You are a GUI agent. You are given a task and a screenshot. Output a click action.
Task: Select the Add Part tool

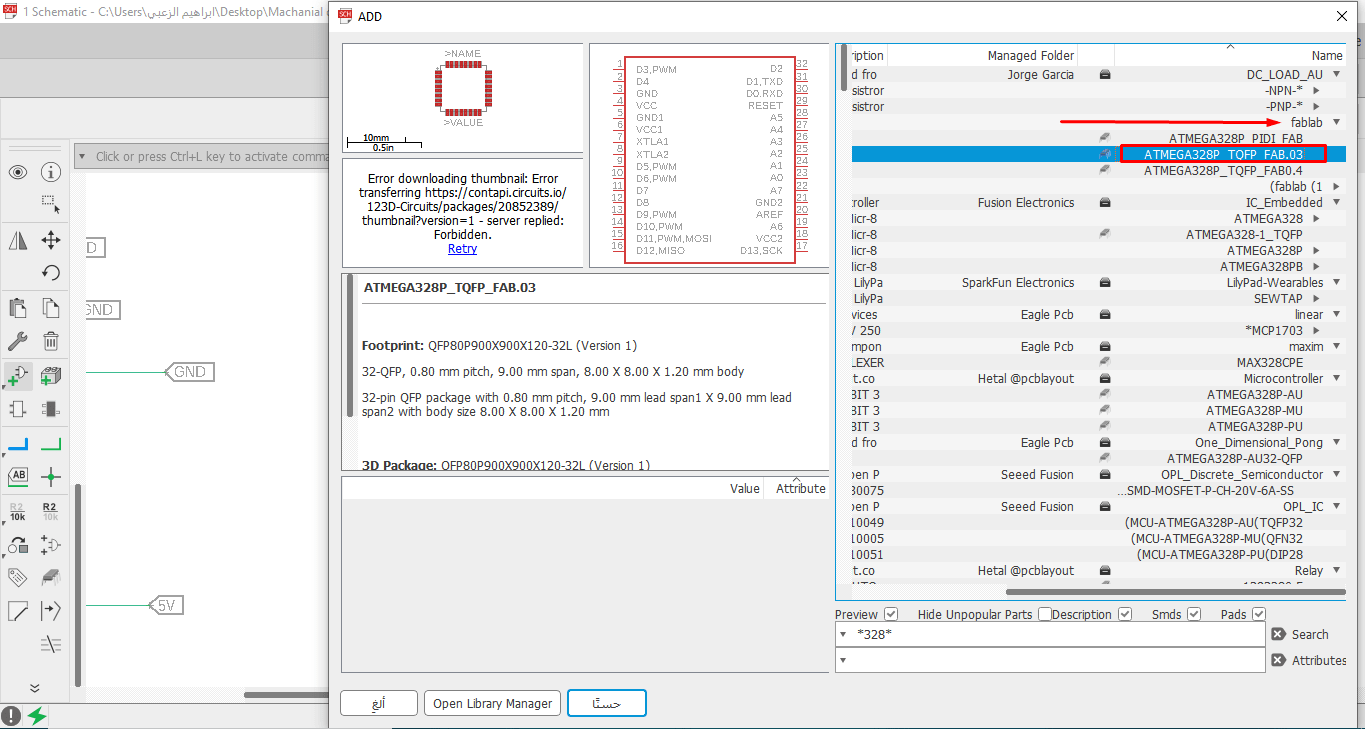click(18, 376)
